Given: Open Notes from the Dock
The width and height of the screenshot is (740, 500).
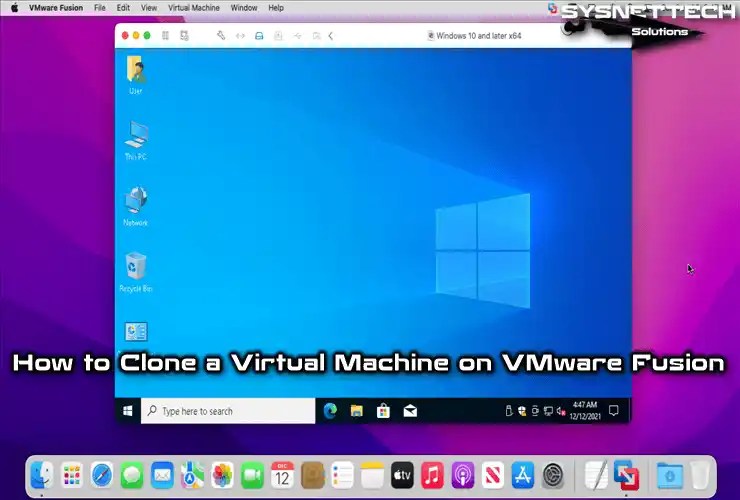Looking at the screenshot, I should [373, 475].
